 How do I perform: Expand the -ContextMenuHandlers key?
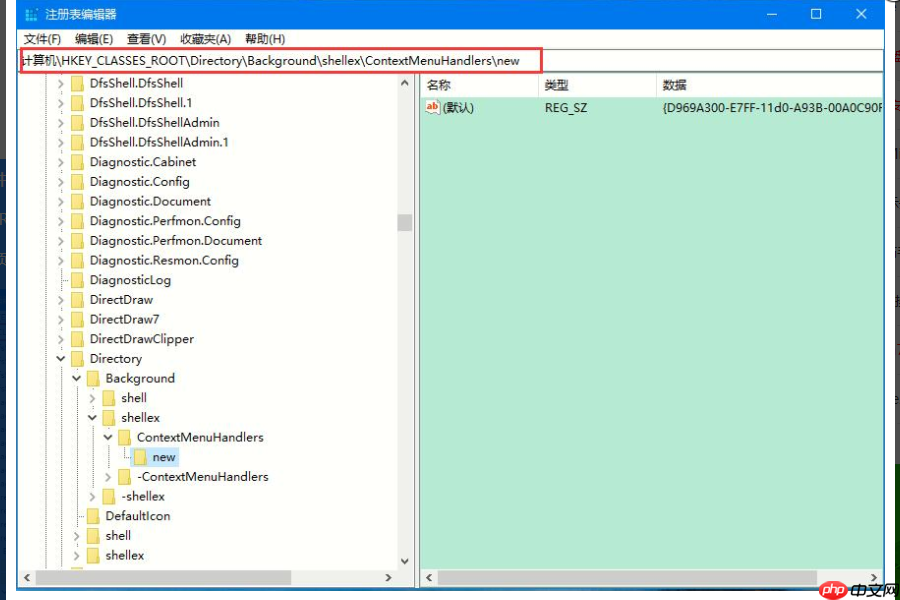(x=108, y=477)
